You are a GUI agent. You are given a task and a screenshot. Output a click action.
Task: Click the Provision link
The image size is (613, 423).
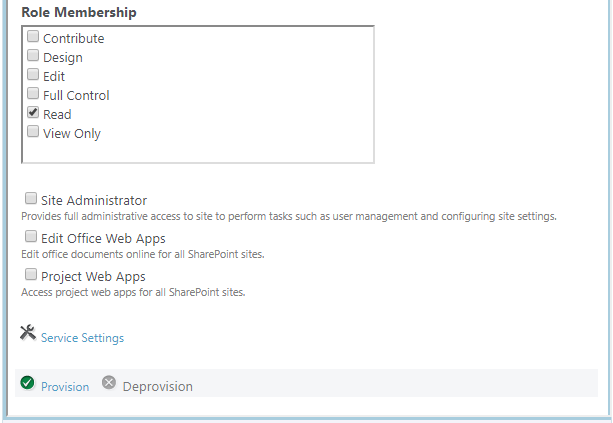[x=65, y=387]
